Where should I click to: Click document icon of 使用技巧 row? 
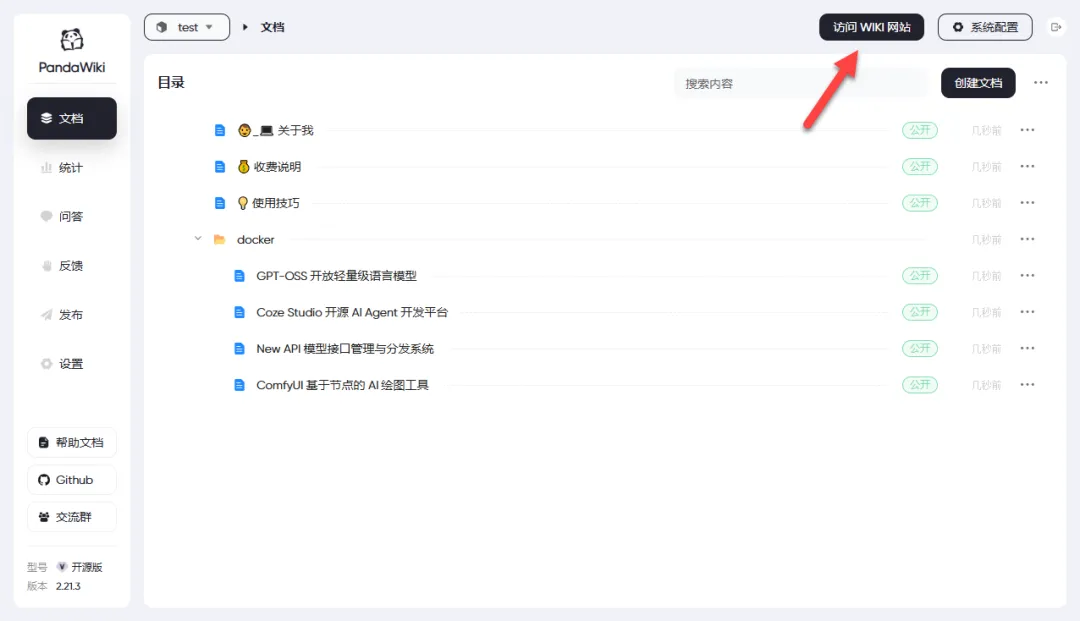pyautogui.click(x=220, y=203)
